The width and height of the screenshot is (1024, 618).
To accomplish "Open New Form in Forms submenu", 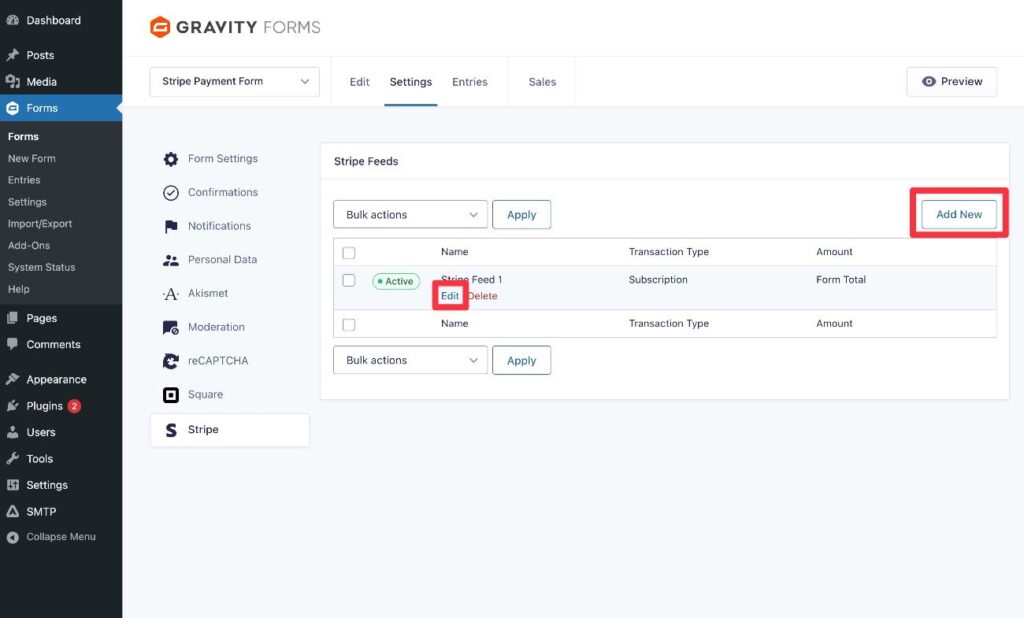I will 31,158.
